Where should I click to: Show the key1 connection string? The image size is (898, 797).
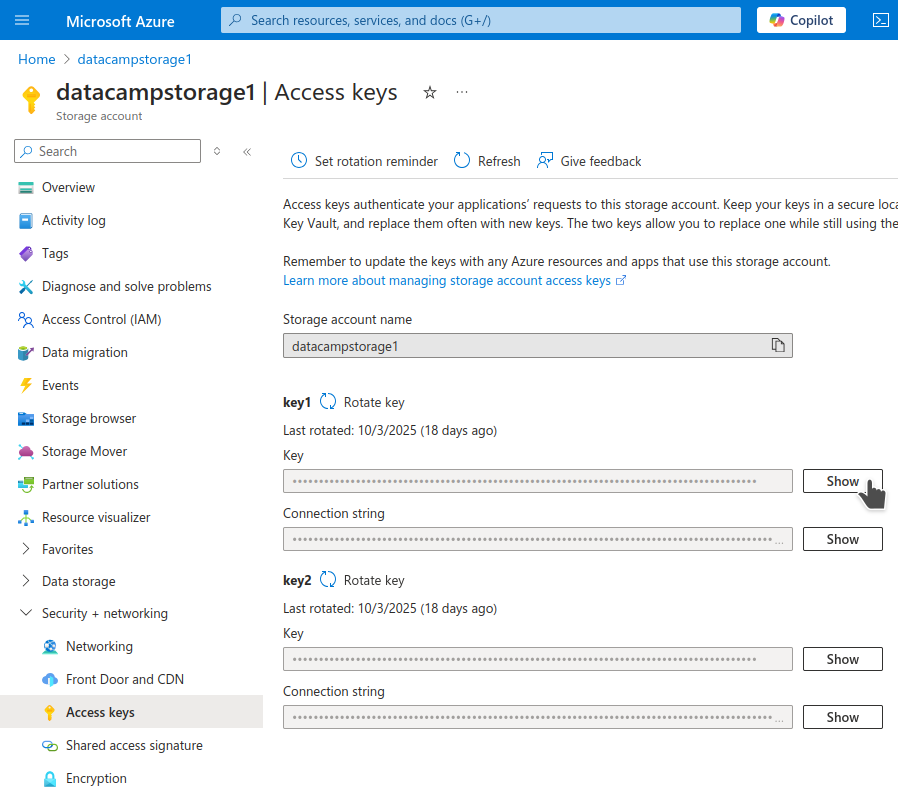(x=842, y=539)
